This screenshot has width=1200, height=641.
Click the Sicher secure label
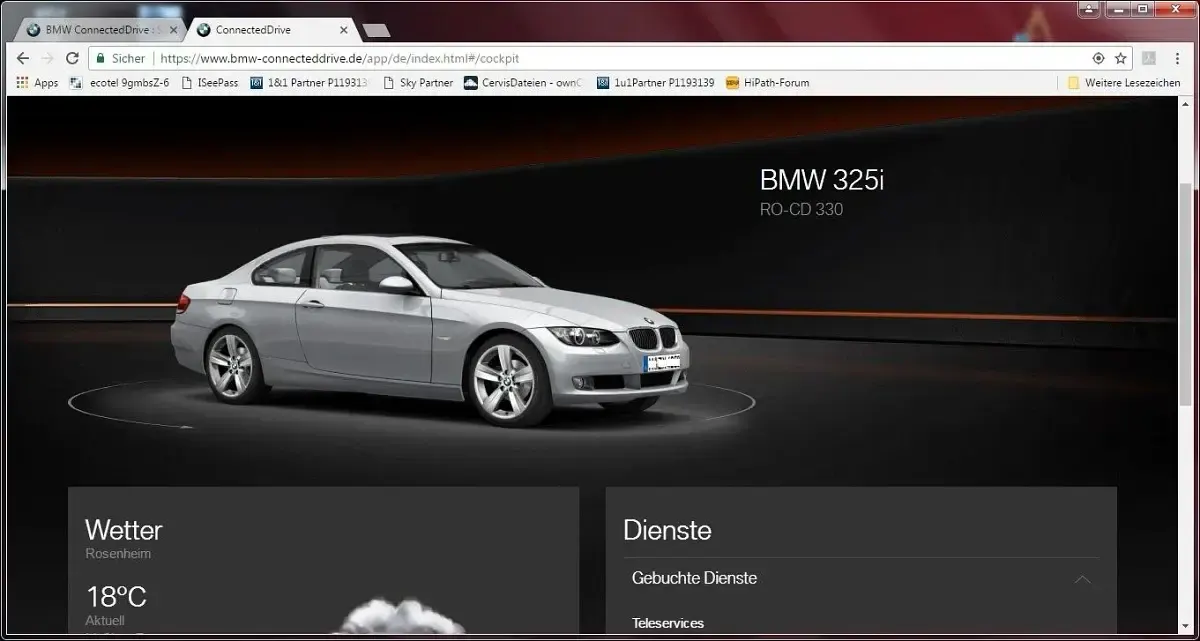click(x=128, y=58)
